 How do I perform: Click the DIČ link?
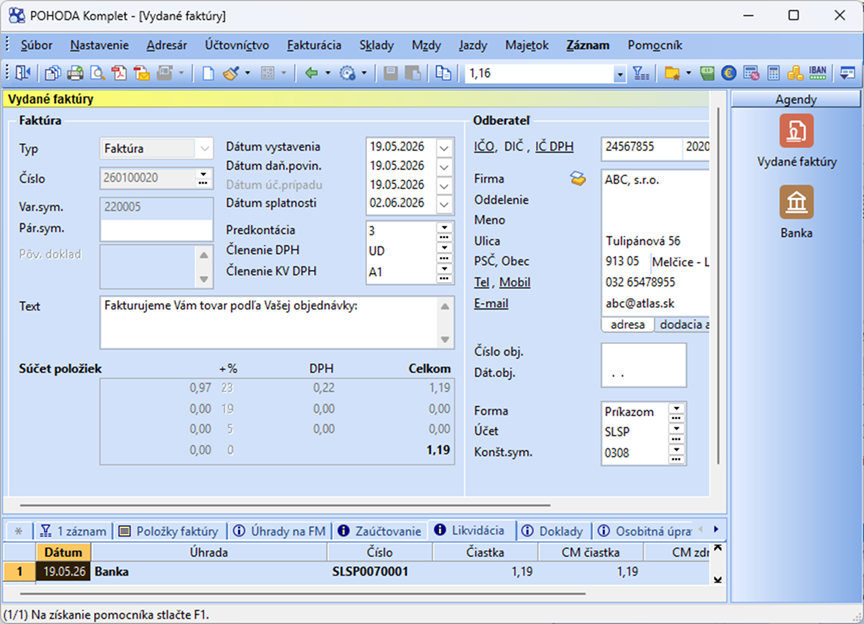pyautogui.click(x=514, y=147)
